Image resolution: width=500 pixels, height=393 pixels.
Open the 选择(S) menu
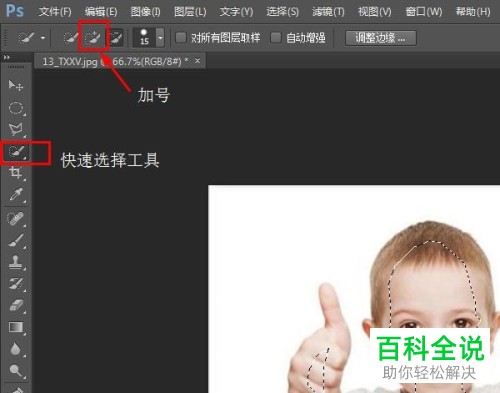(x=282, y=12)
